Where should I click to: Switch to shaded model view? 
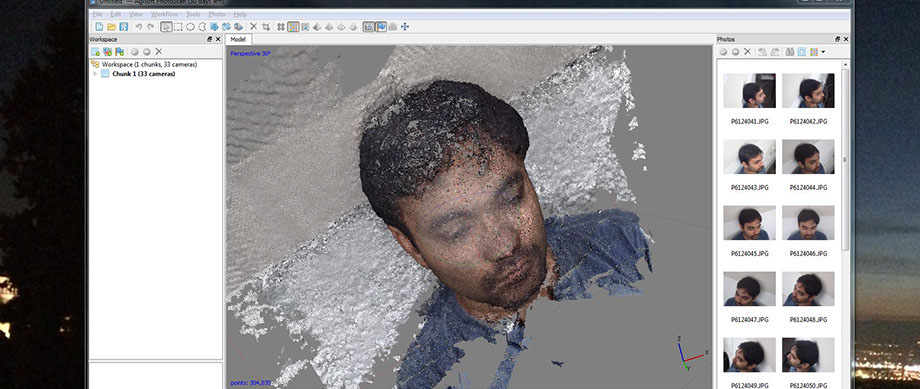[x=317, y=26]
